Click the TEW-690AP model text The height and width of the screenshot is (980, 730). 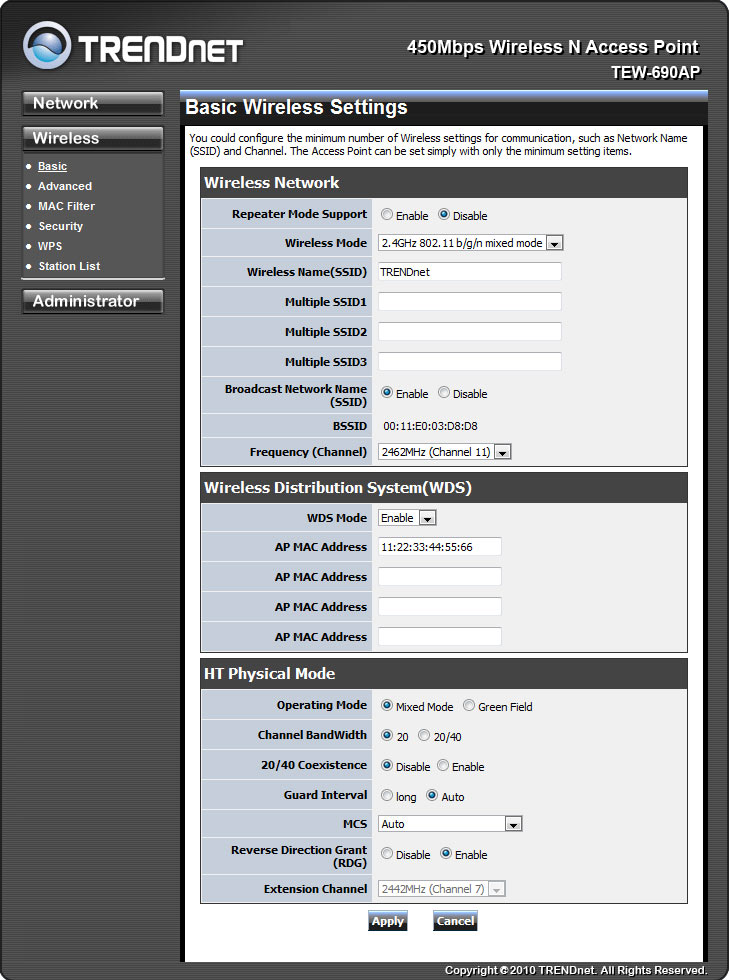coord(656,73)
